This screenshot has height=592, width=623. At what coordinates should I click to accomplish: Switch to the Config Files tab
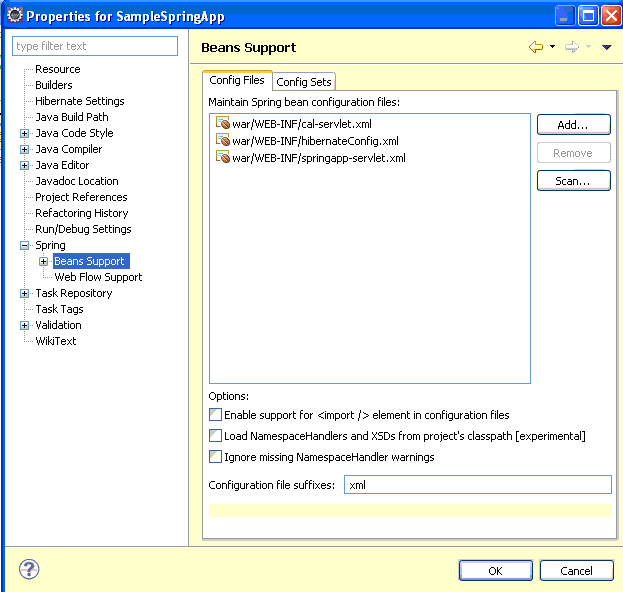point(237,80)
